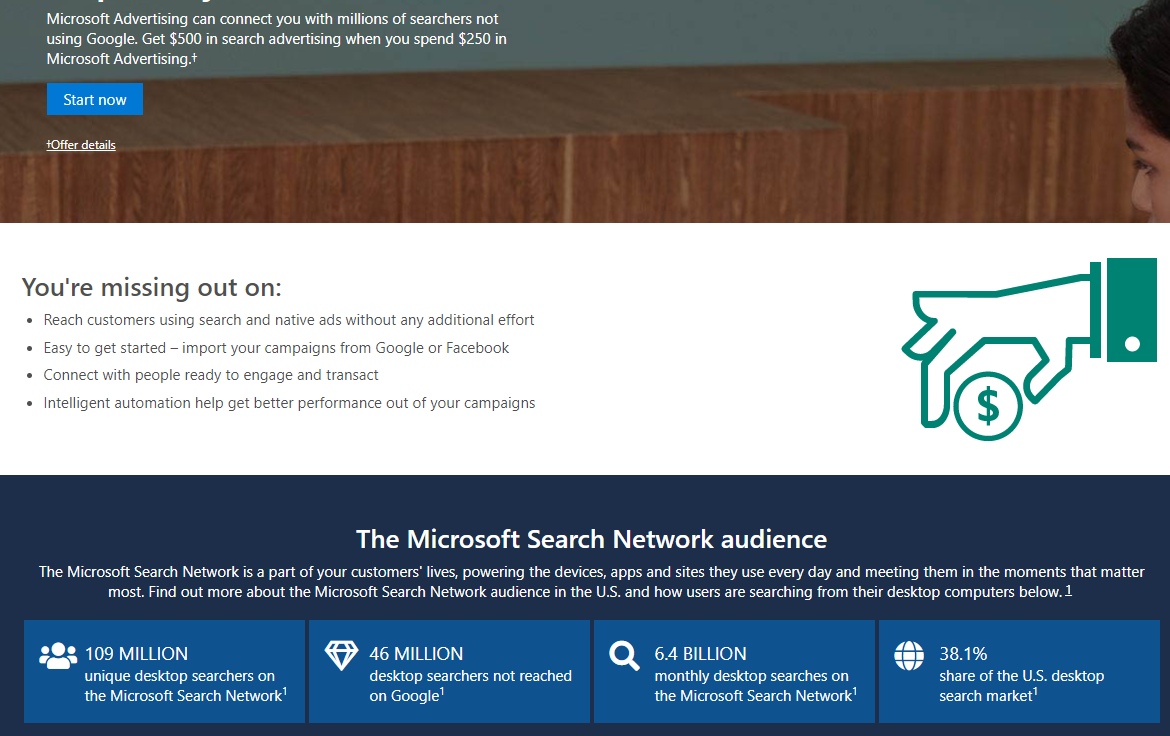Select the '38.1%' statistic text
Image resolution: width=1170 pixels, height=736 pixels.
click(963, 654)
